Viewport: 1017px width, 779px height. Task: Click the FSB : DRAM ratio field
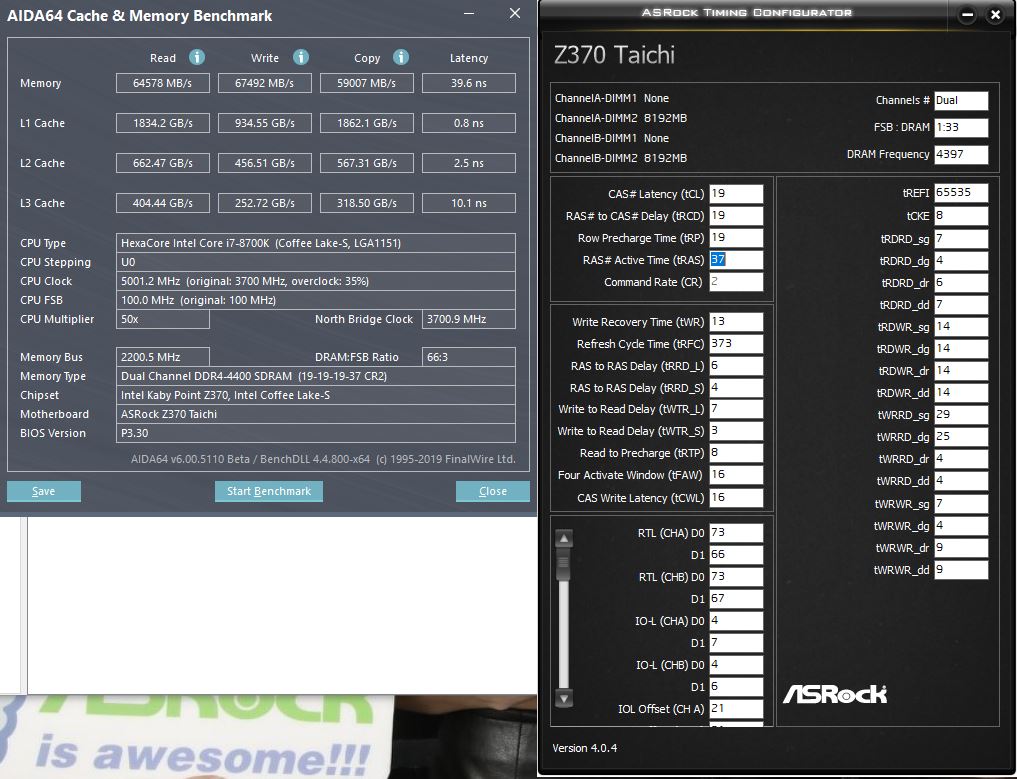click(961, 128)
